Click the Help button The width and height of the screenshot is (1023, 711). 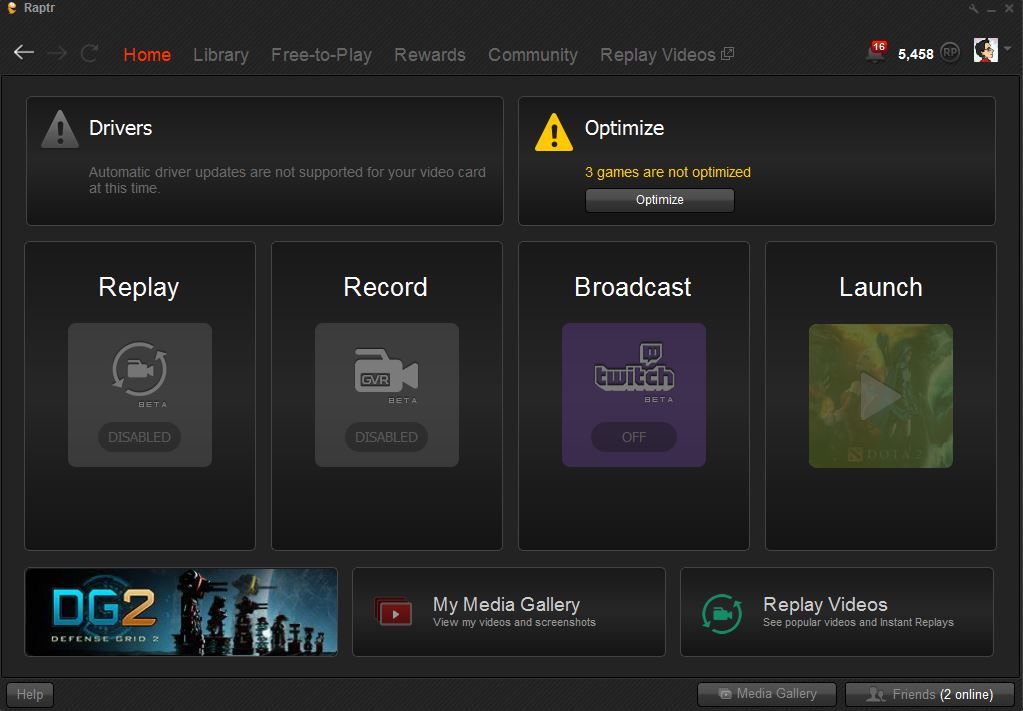pyautogui.click(x=30, y=695)
